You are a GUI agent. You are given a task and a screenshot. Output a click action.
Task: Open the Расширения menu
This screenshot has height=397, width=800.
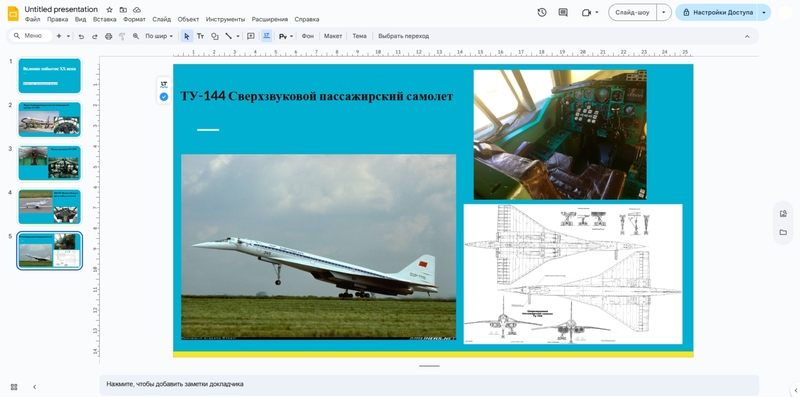click(269, 19)
